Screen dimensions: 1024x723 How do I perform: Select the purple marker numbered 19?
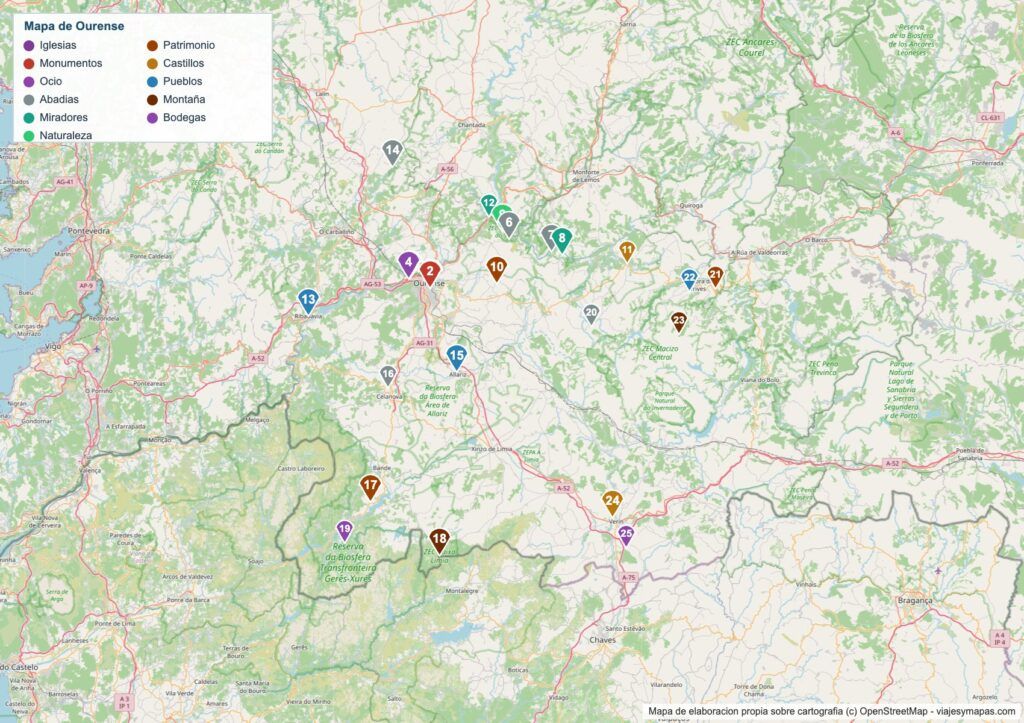[x=344, y=530]
